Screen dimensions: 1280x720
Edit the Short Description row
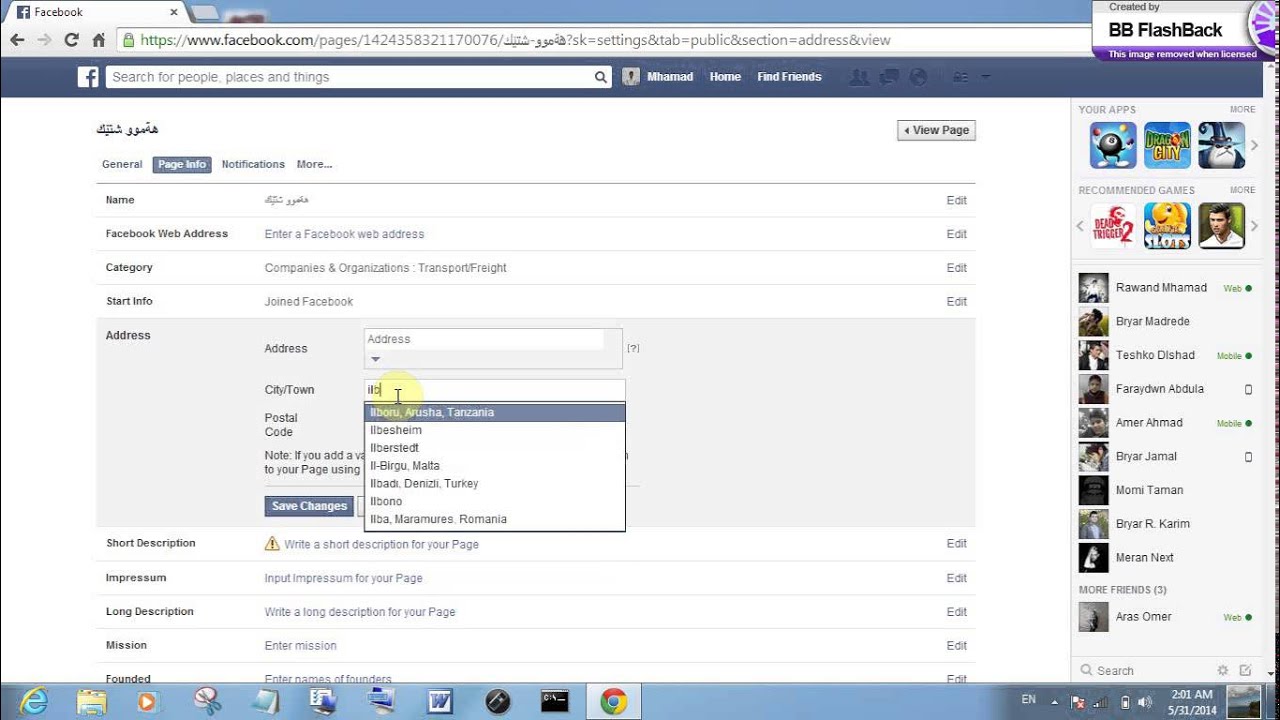(957, 544)
